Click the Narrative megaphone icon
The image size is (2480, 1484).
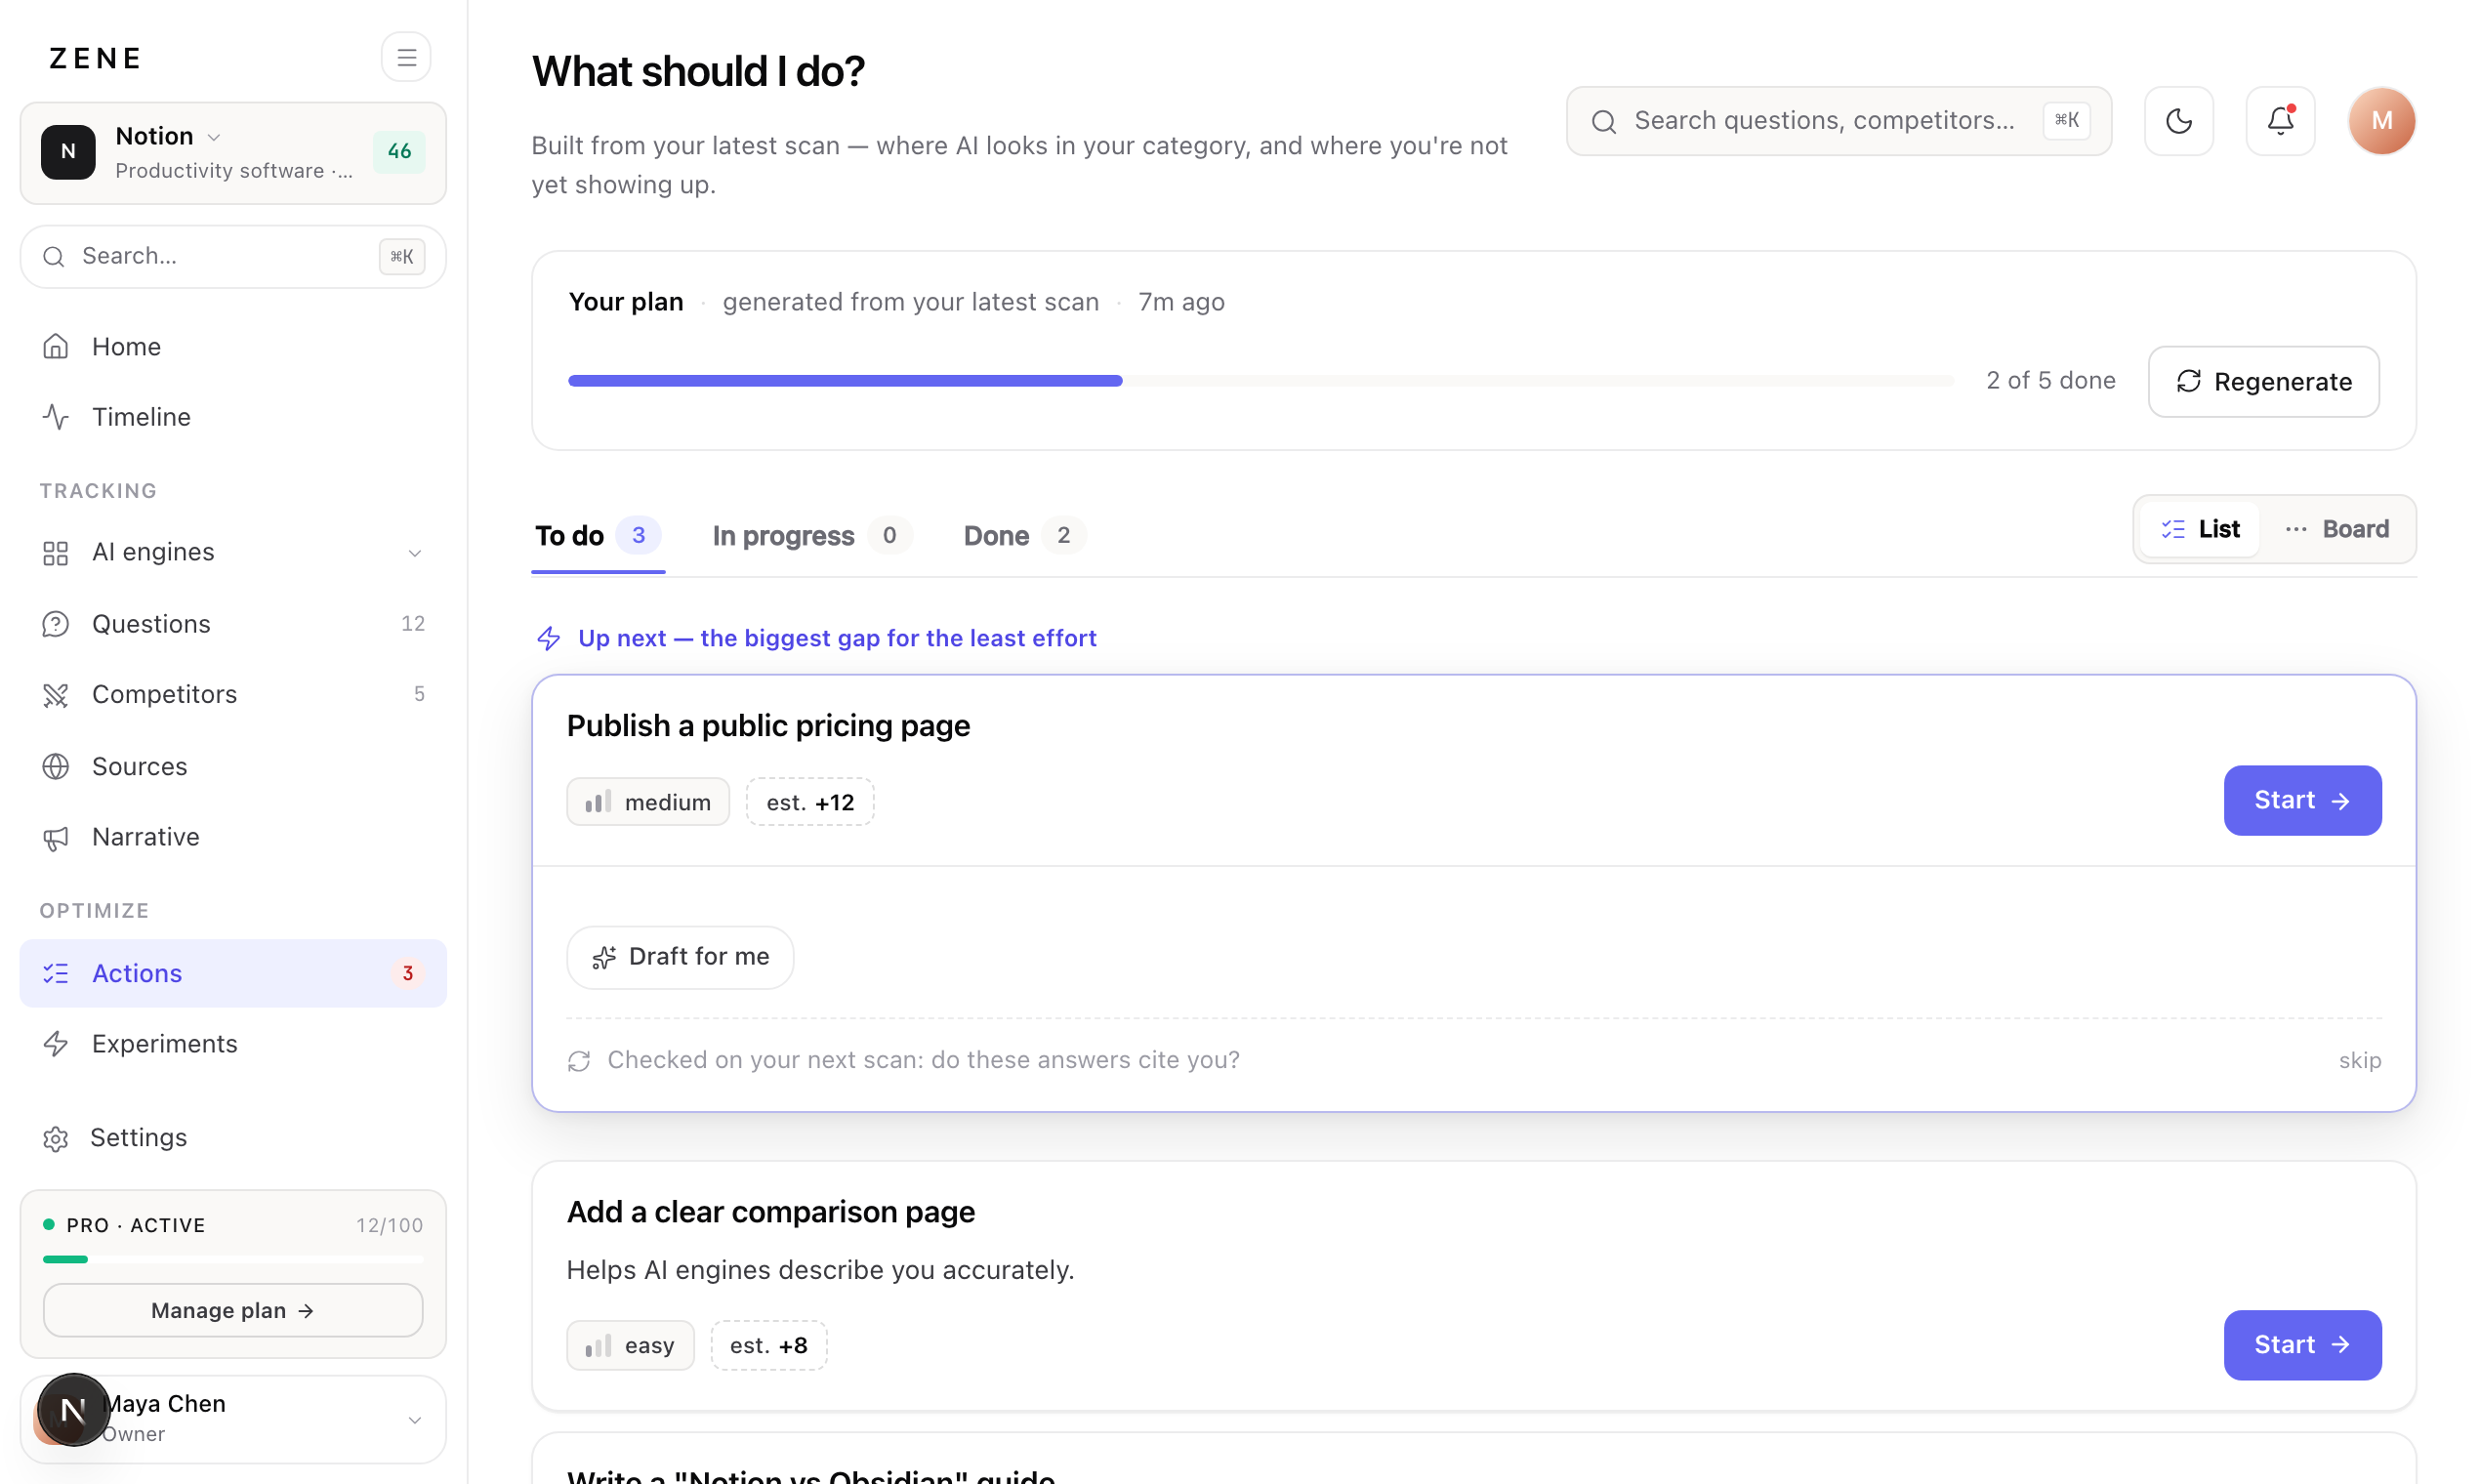click(56, 838)
